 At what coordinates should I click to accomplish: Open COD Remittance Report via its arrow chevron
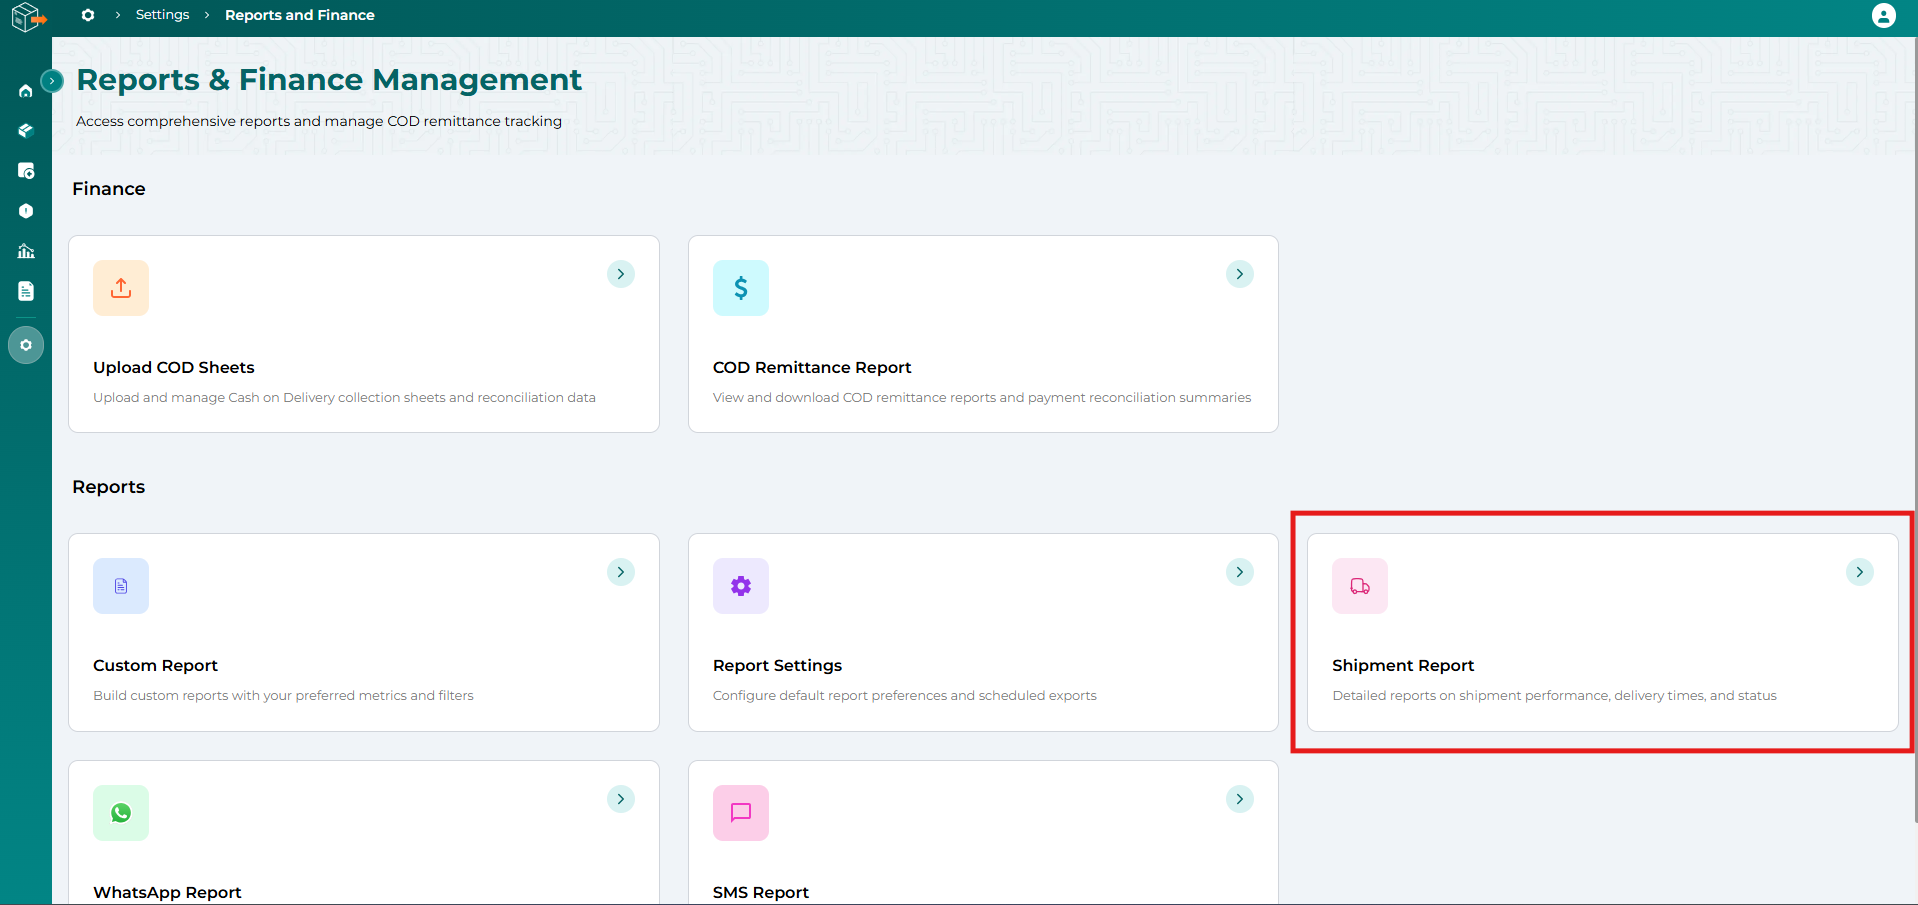(1240, 274)
